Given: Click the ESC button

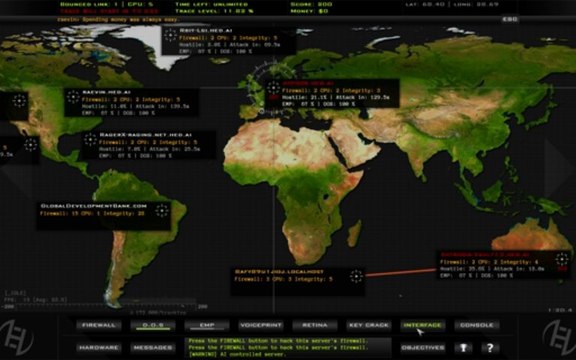Looking at the screenshot, I should pos(510,19).
